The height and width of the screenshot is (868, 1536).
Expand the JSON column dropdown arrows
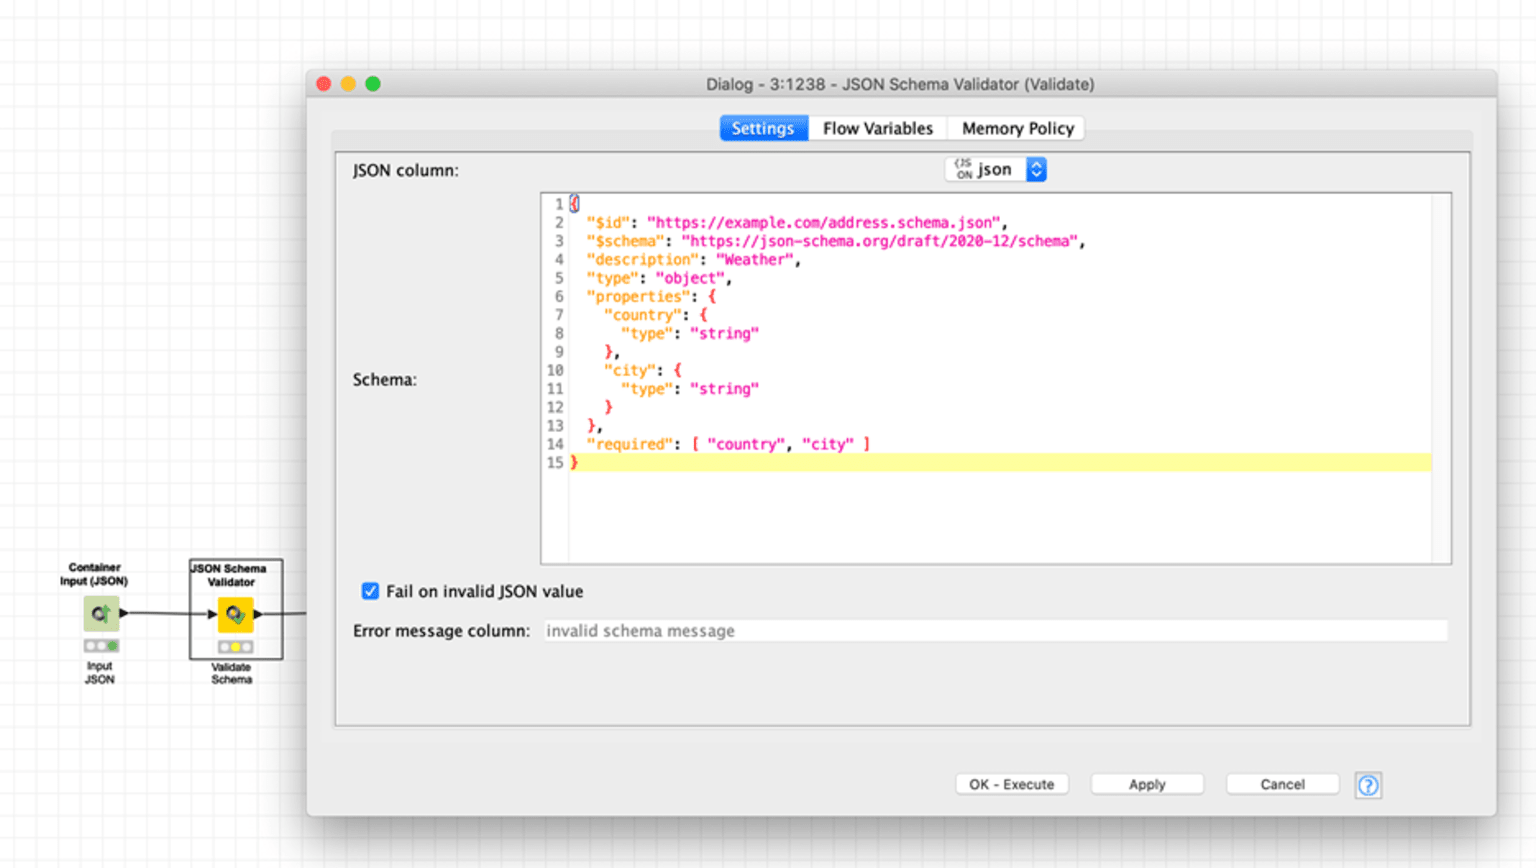pos(1037,170)
